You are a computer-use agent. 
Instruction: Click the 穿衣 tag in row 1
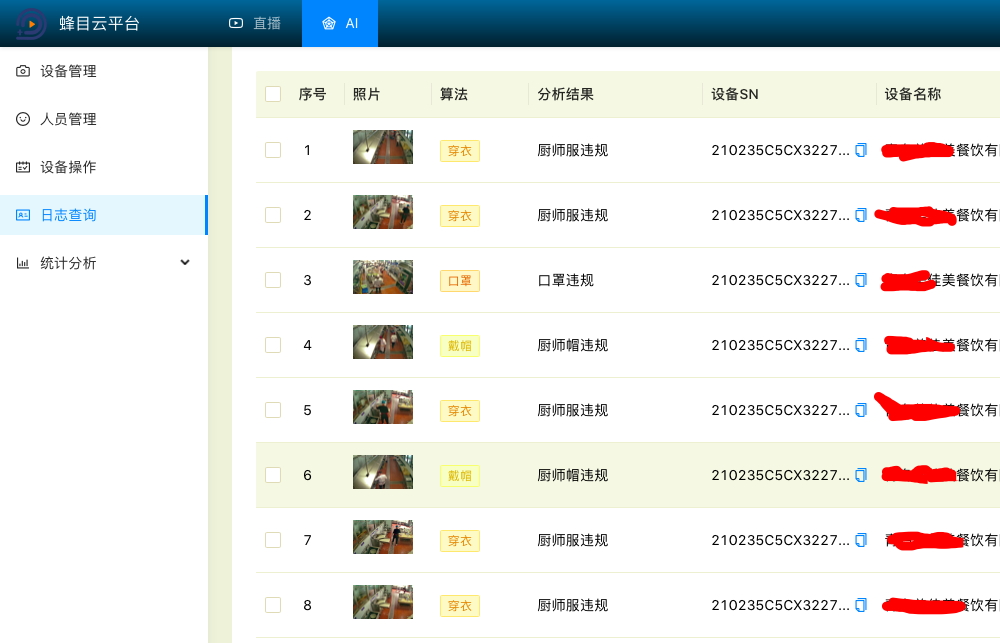[x=459, y=150]
